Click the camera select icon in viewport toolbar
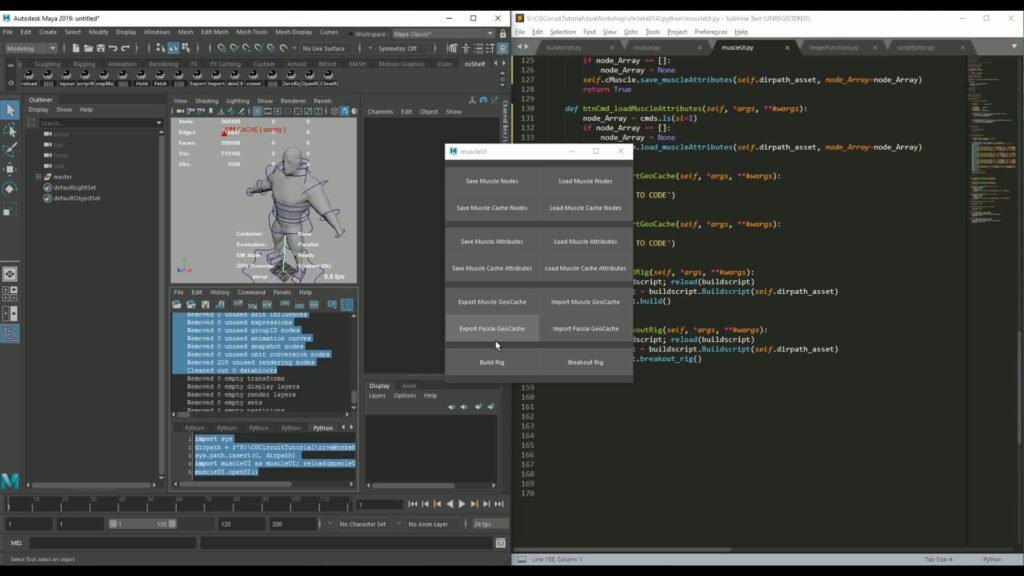Viewport: 1024px width, 576px height. point(180,112)
